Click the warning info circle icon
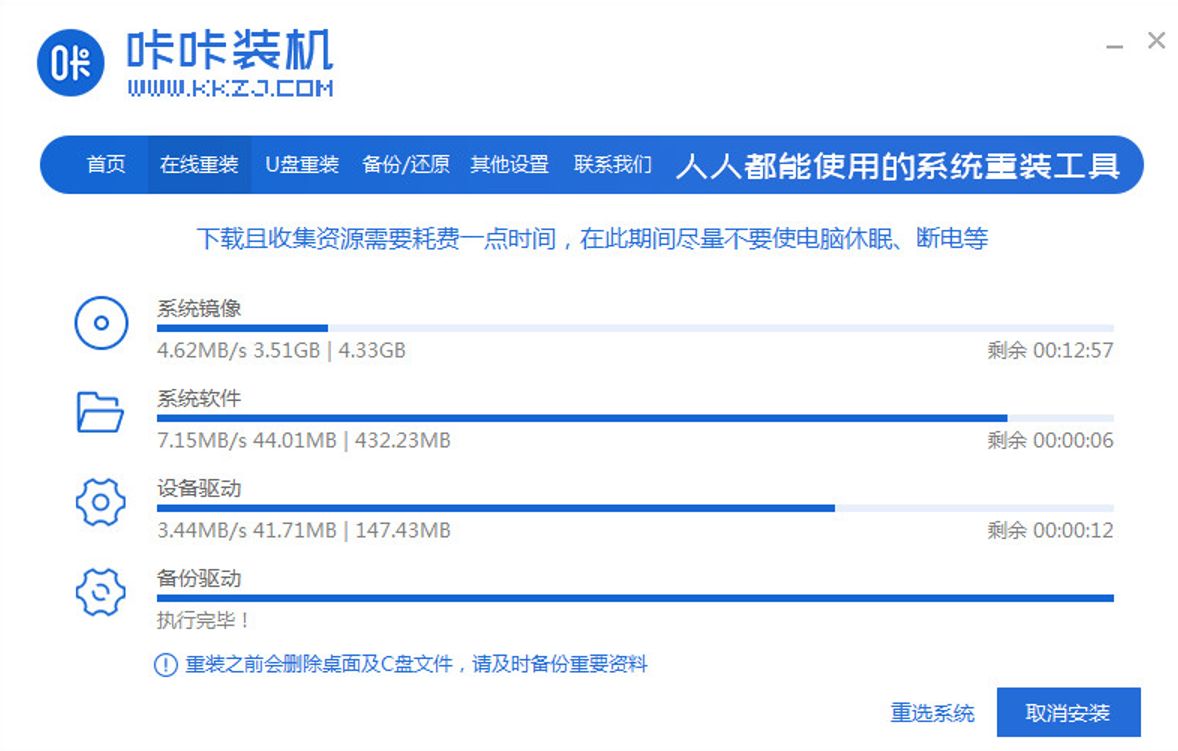The image size is (1178, 751). point(165,665)
